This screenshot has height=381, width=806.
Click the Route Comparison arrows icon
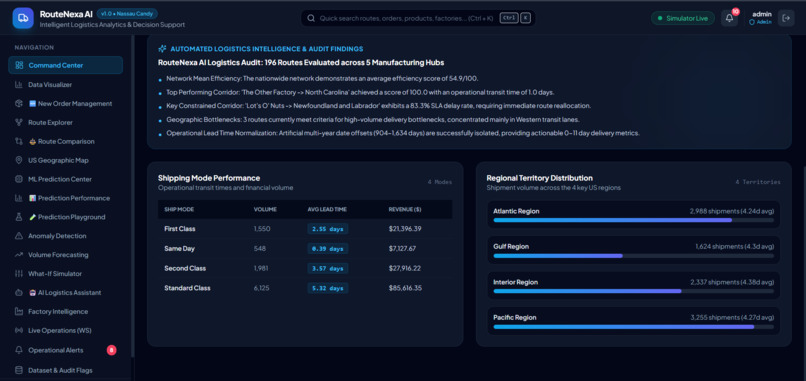19,141
